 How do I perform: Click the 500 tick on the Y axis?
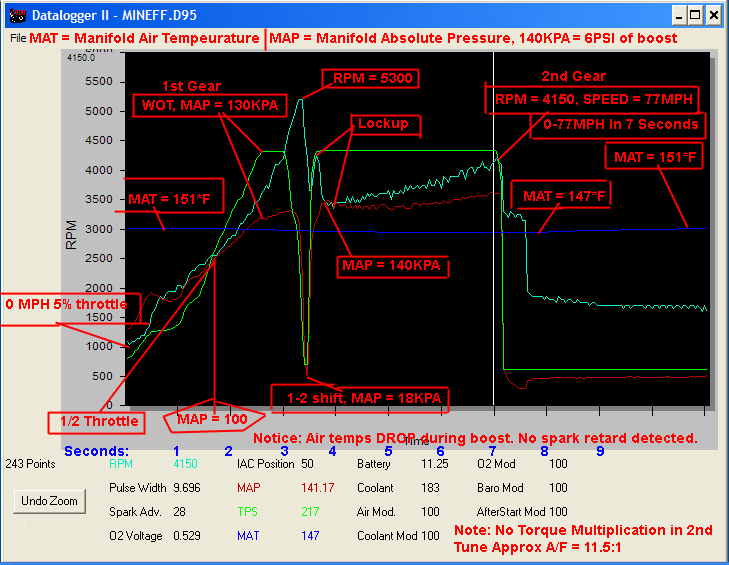102,376
